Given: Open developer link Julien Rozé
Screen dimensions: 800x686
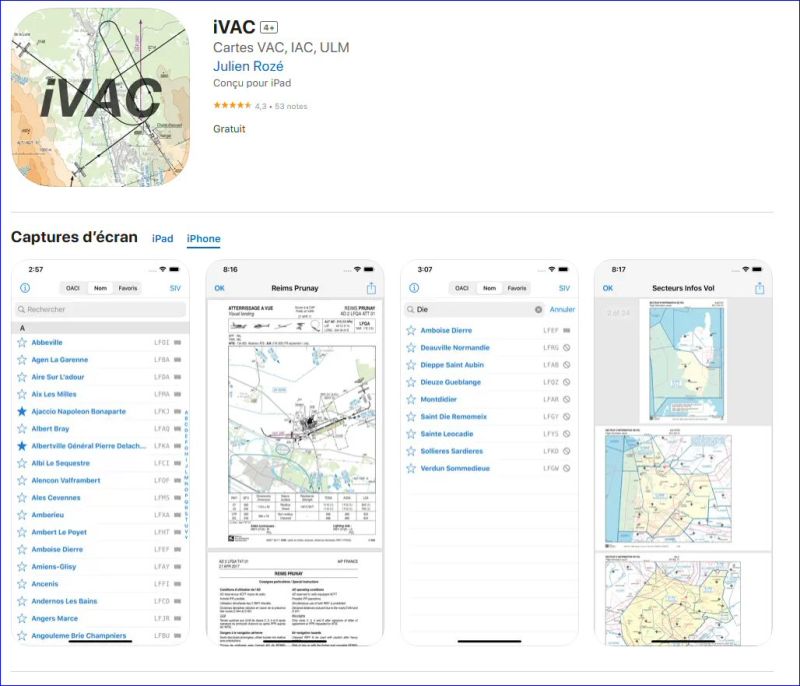Looking at the screenshot, I should tap(248, 66).
